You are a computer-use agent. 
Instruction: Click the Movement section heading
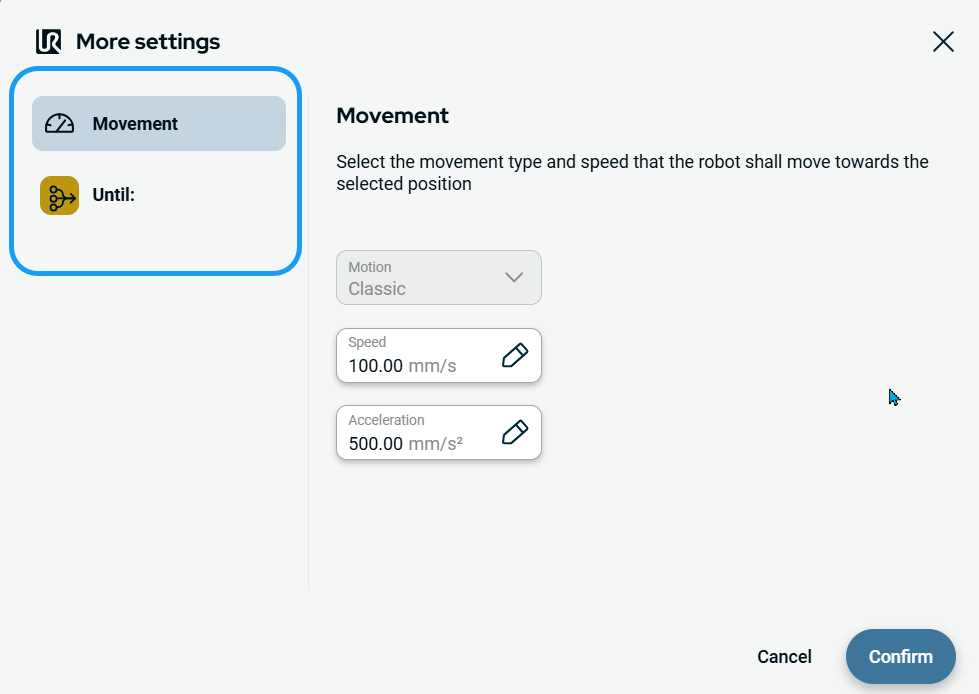[392, 115]
